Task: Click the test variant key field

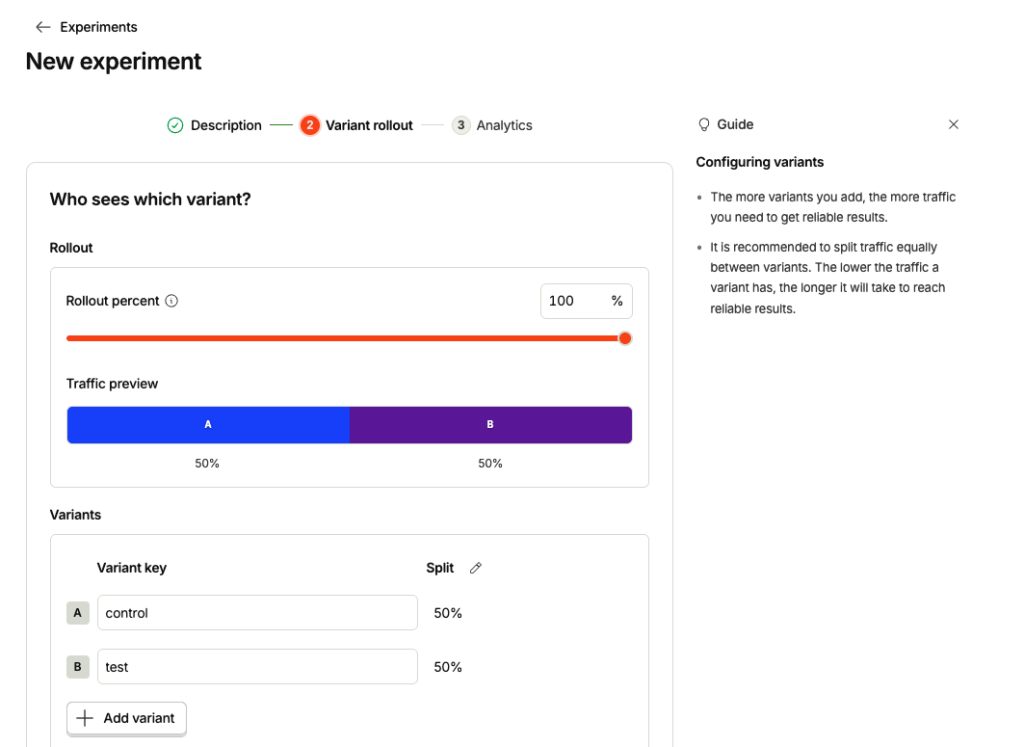Action: click(257, 667)
